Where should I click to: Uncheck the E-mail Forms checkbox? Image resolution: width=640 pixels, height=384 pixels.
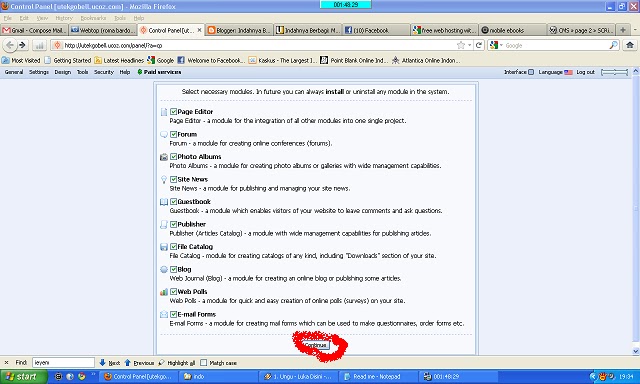point(173,314)
